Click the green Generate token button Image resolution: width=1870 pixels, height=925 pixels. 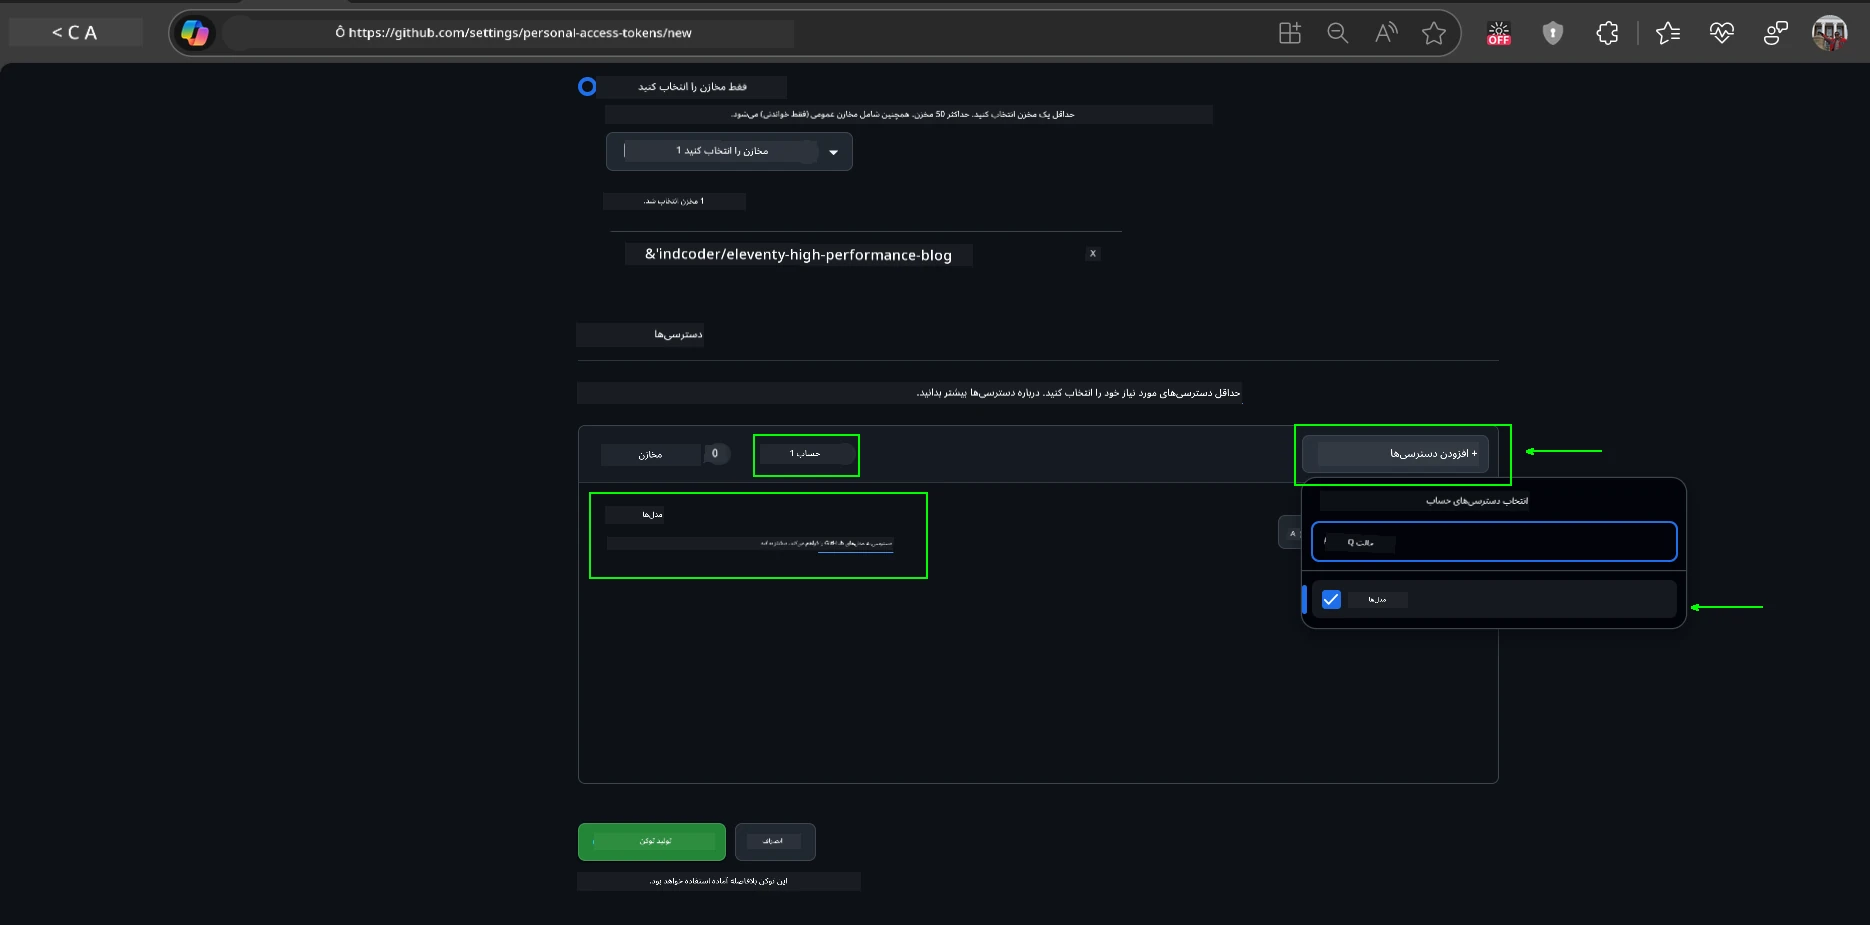pyautogui.click(x=652, y=842)
